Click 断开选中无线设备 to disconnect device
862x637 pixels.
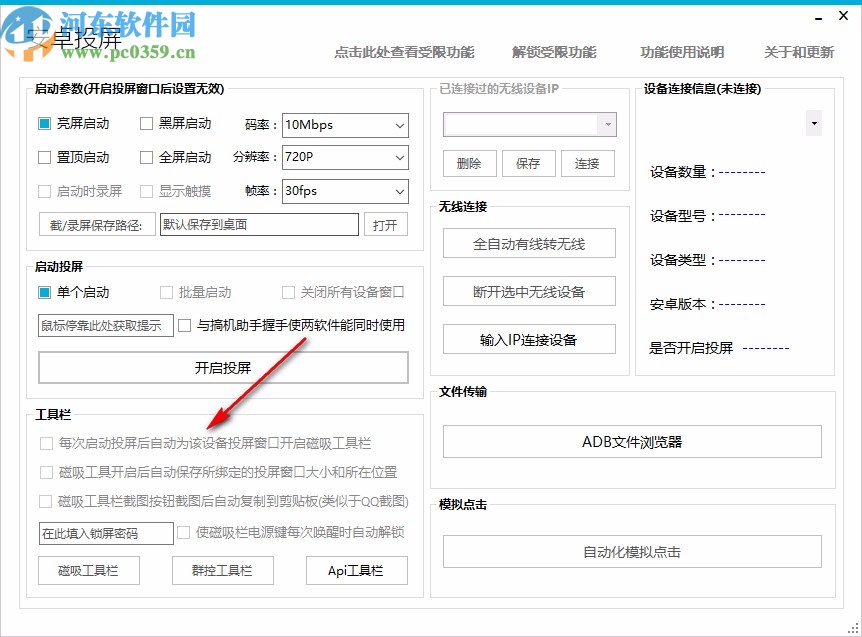pyautogui.click(x=528, y=291)
